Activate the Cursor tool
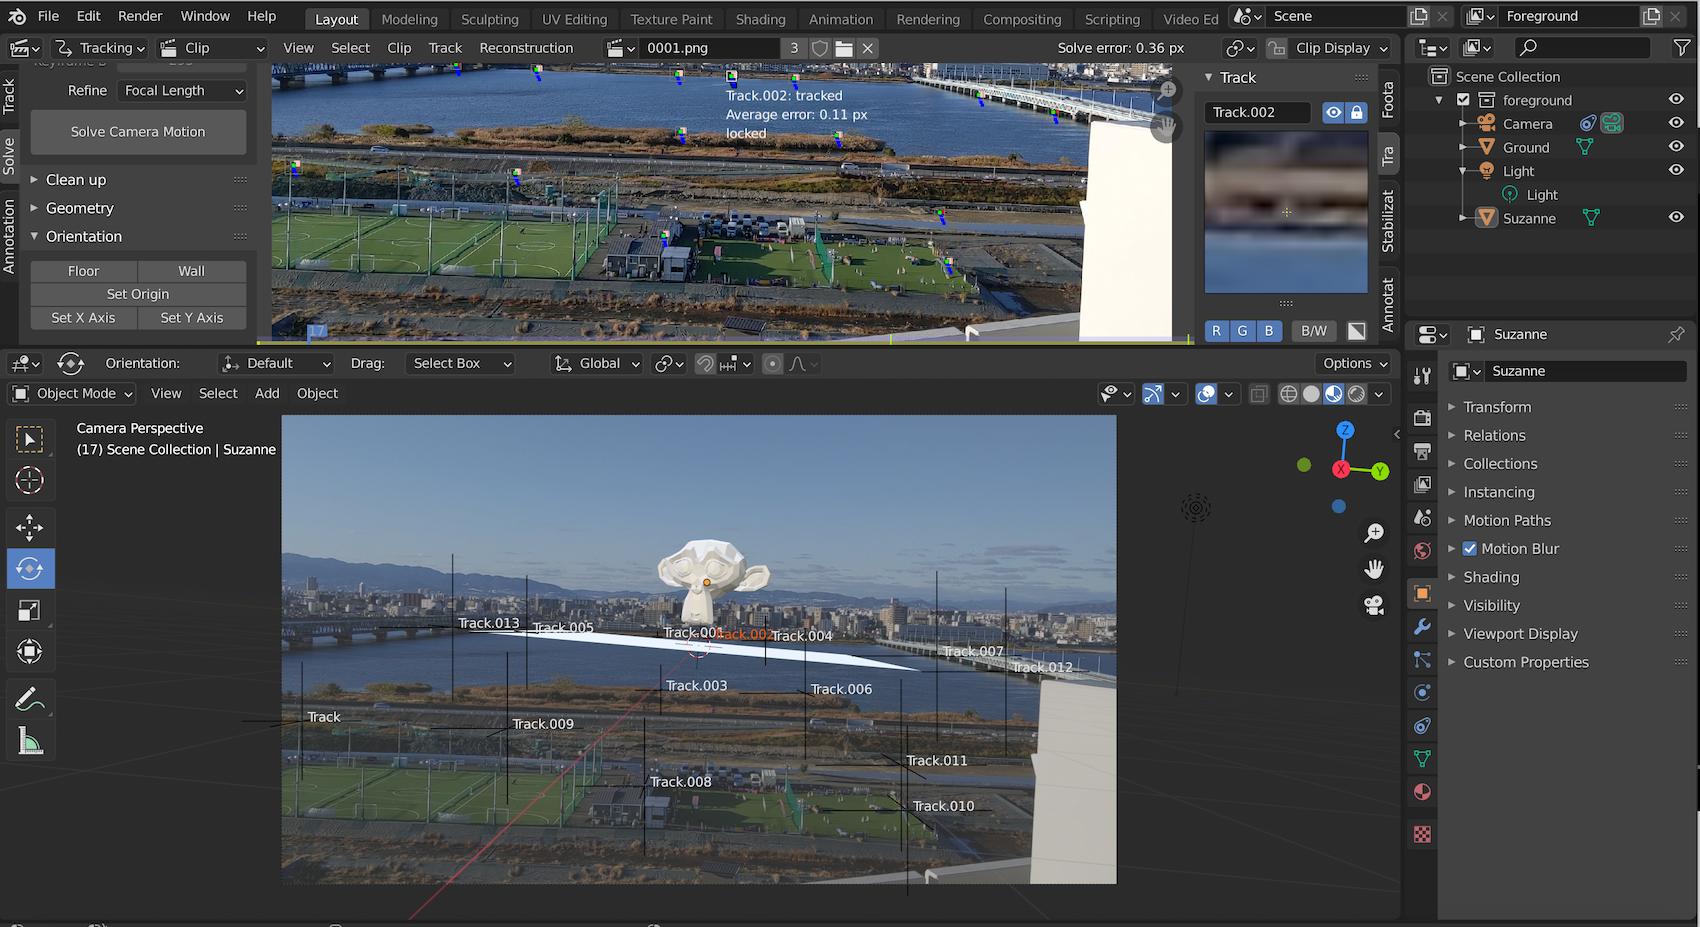1700x927 pixels. 30,480
